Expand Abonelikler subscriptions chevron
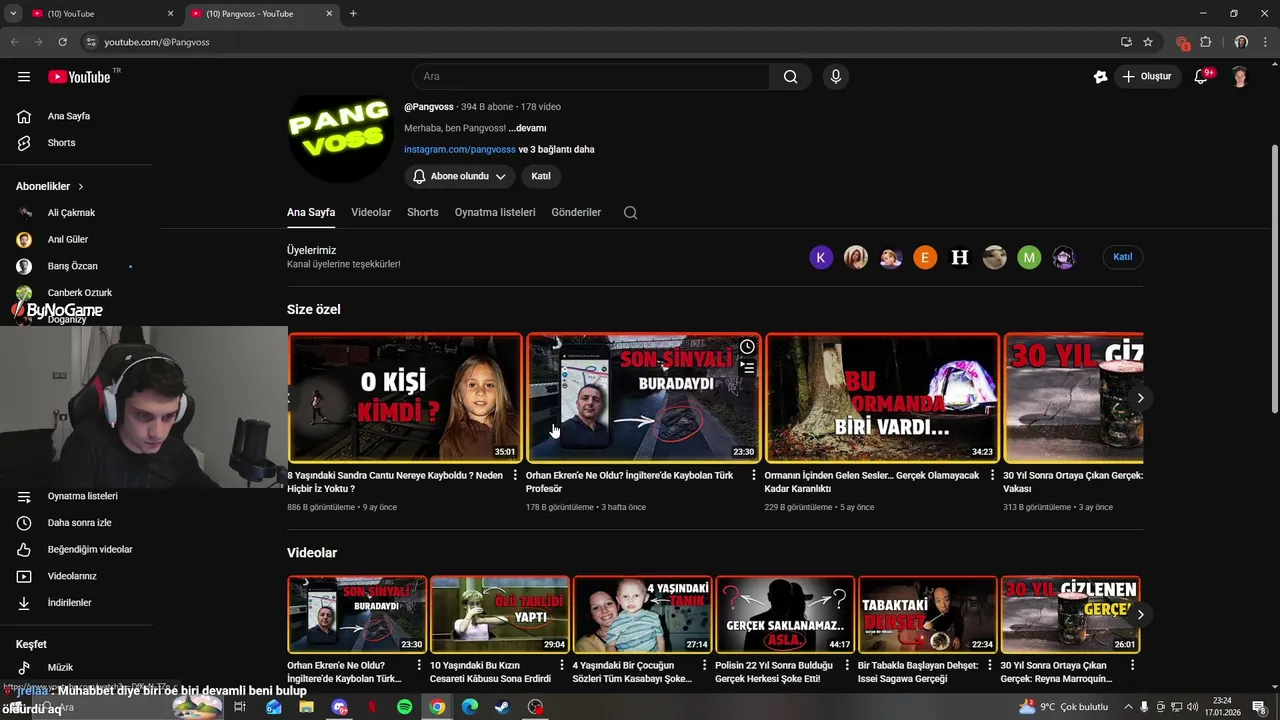Screen dimensions: 1280x720 81,187
